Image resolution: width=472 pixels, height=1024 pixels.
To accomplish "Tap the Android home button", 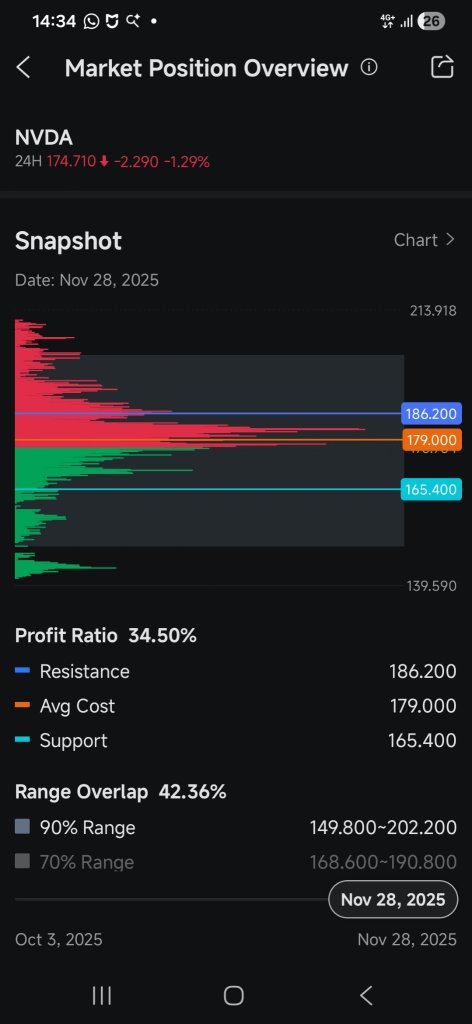I will pos(234,995).
